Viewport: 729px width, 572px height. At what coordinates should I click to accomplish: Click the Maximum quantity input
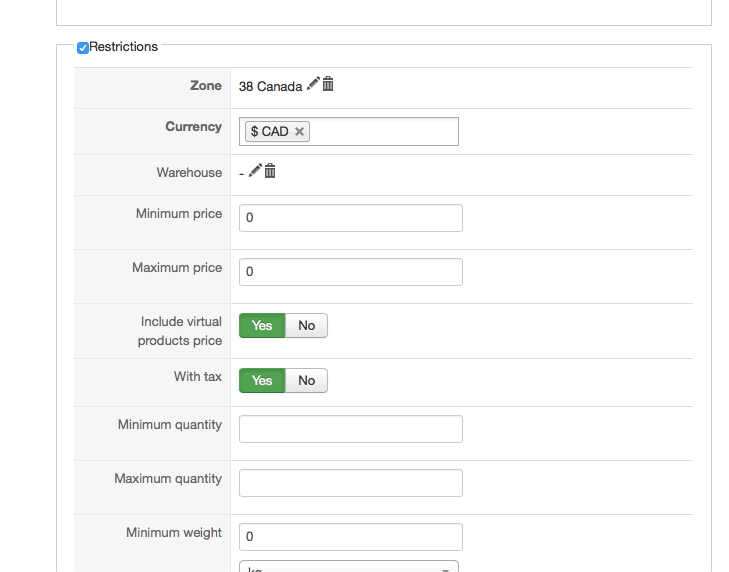pos(350,483)
